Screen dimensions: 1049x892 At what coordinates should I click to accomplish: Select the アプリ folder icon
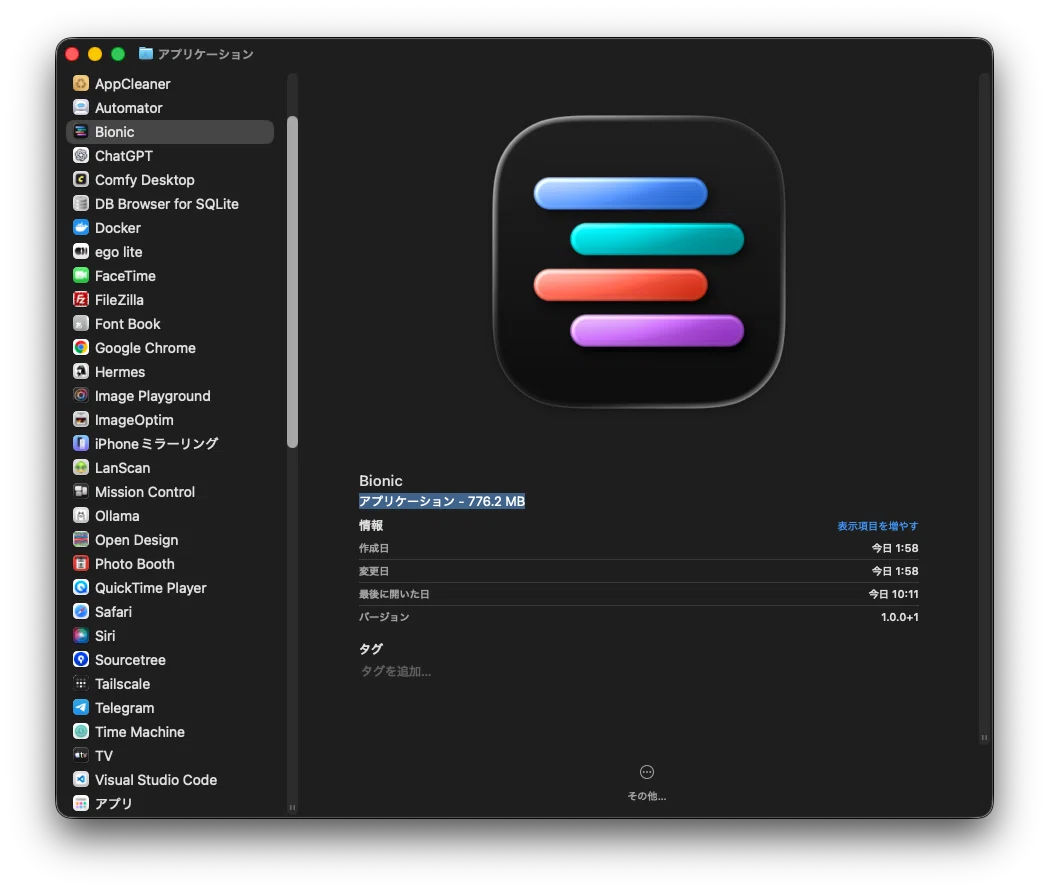coord(81,803)
